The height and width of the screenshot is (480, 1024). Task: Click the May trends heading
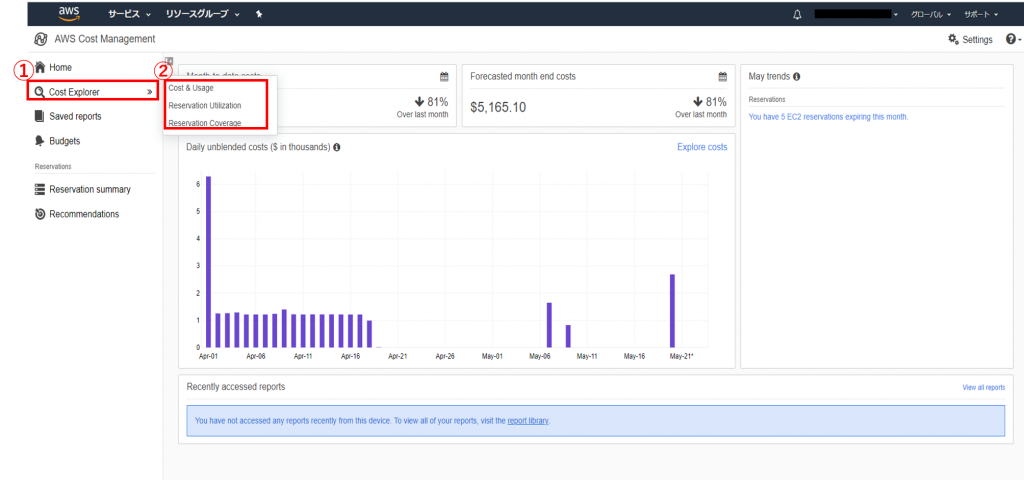pyautogui.click(x=769, y=76)
